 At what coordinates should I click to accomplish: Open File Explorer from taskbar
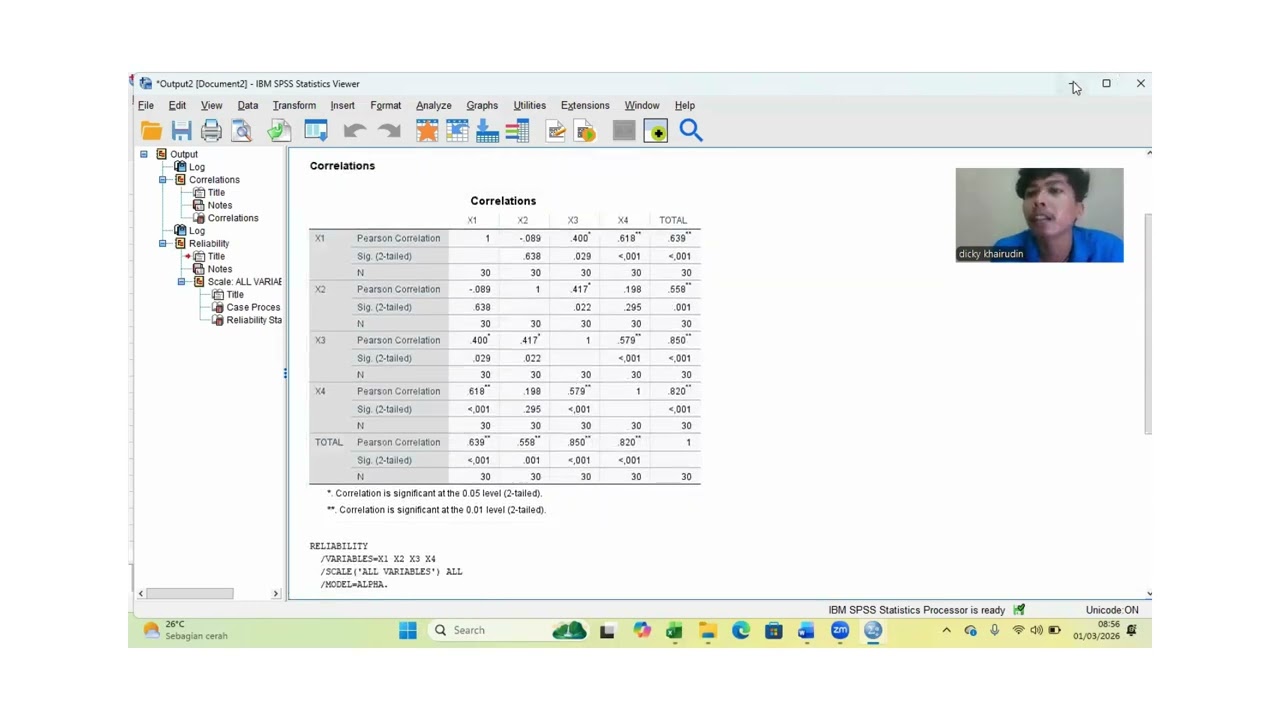pos(708,630)
